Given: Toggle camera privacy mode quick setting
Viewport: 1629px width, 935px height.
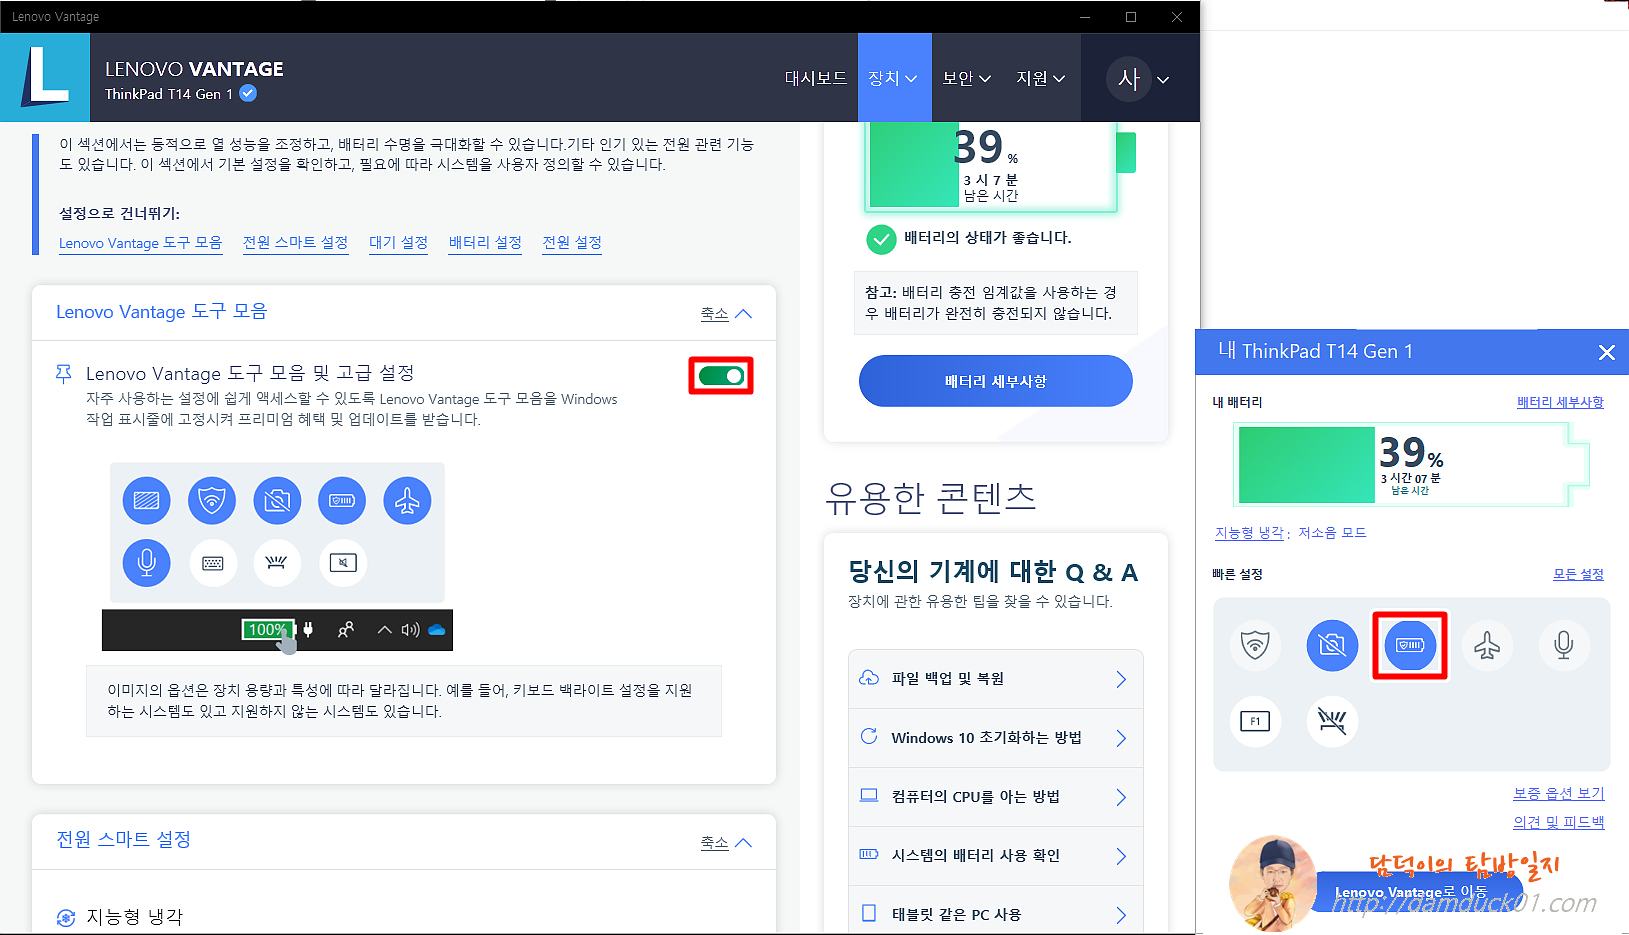Looking at the screenshot, I should pyautogui.click(x=1332, y=645).
